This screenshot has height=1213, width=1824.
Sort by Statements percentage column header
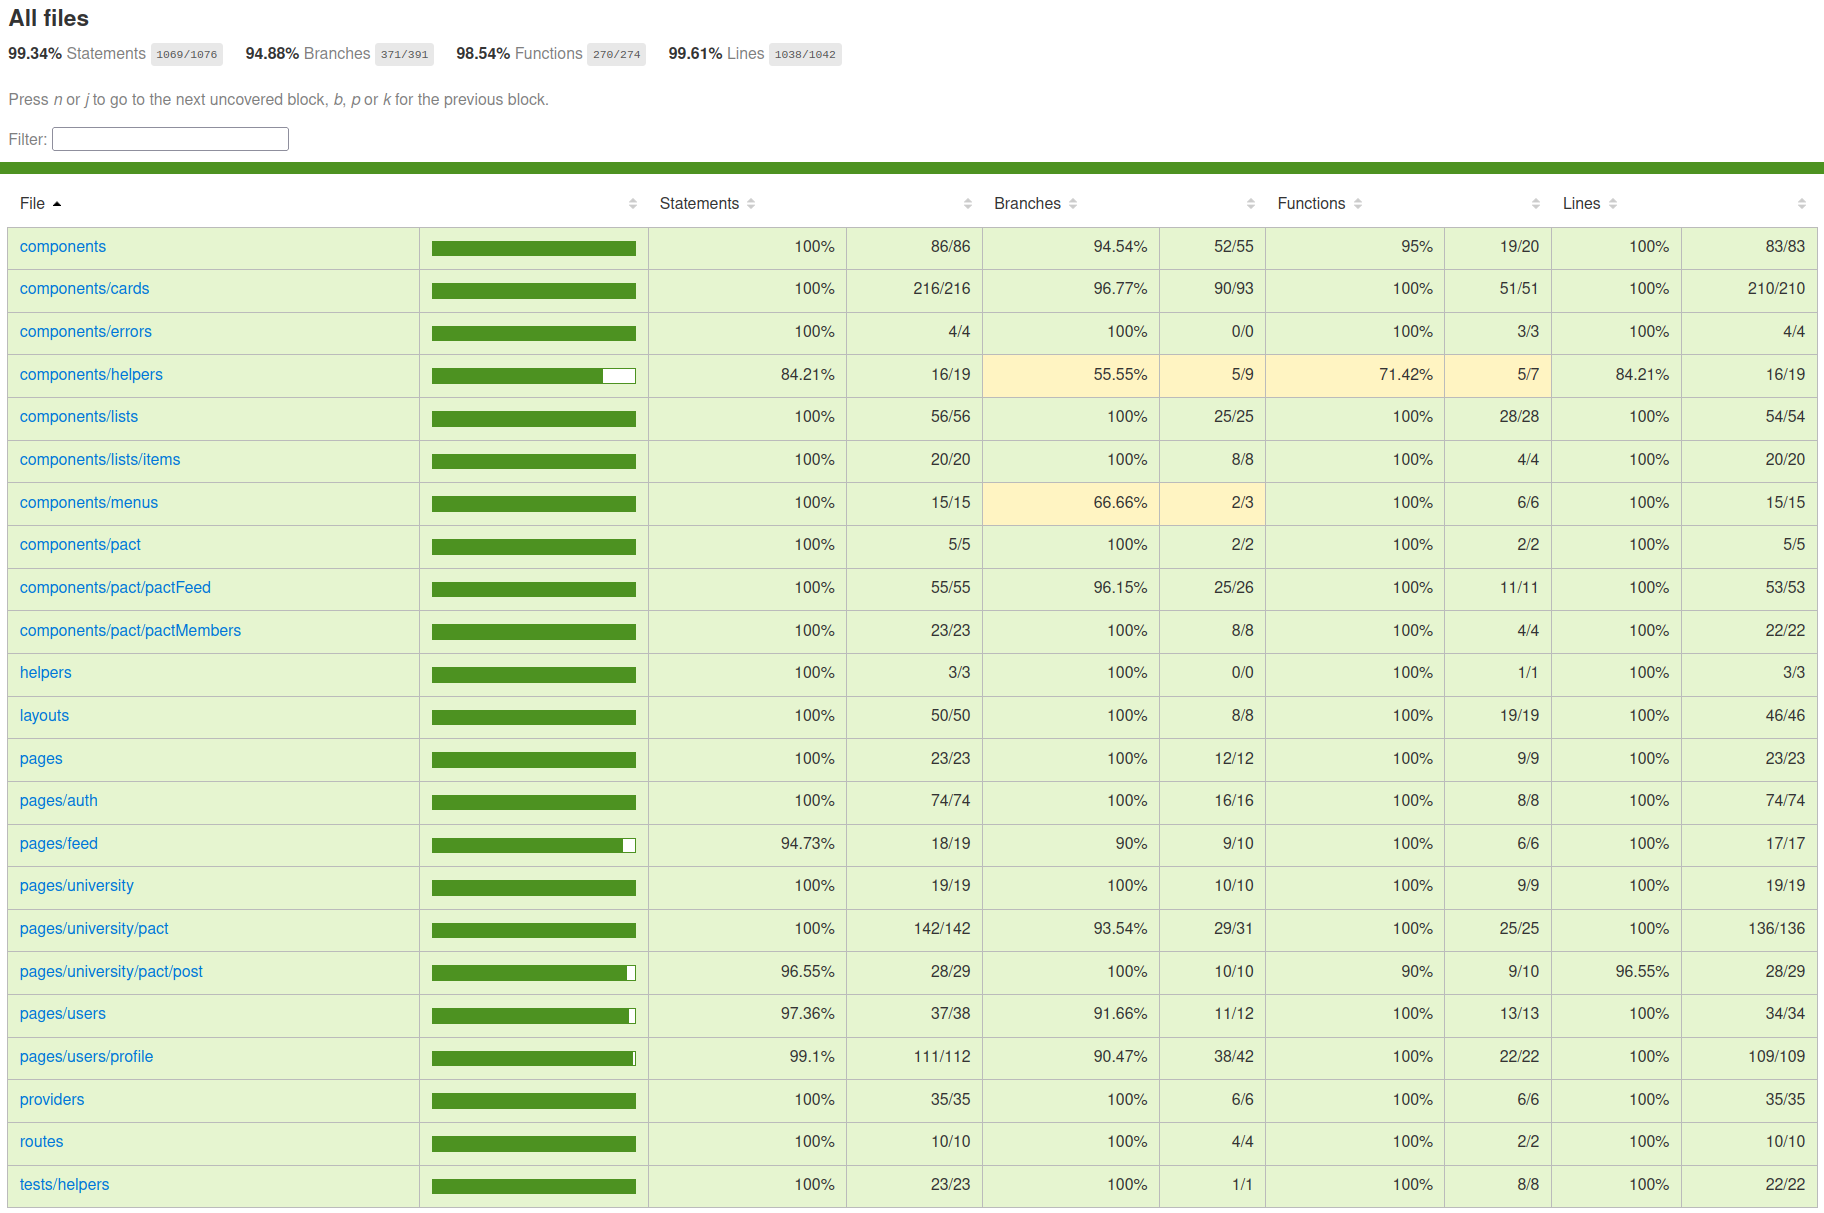[x=707, y=203]
